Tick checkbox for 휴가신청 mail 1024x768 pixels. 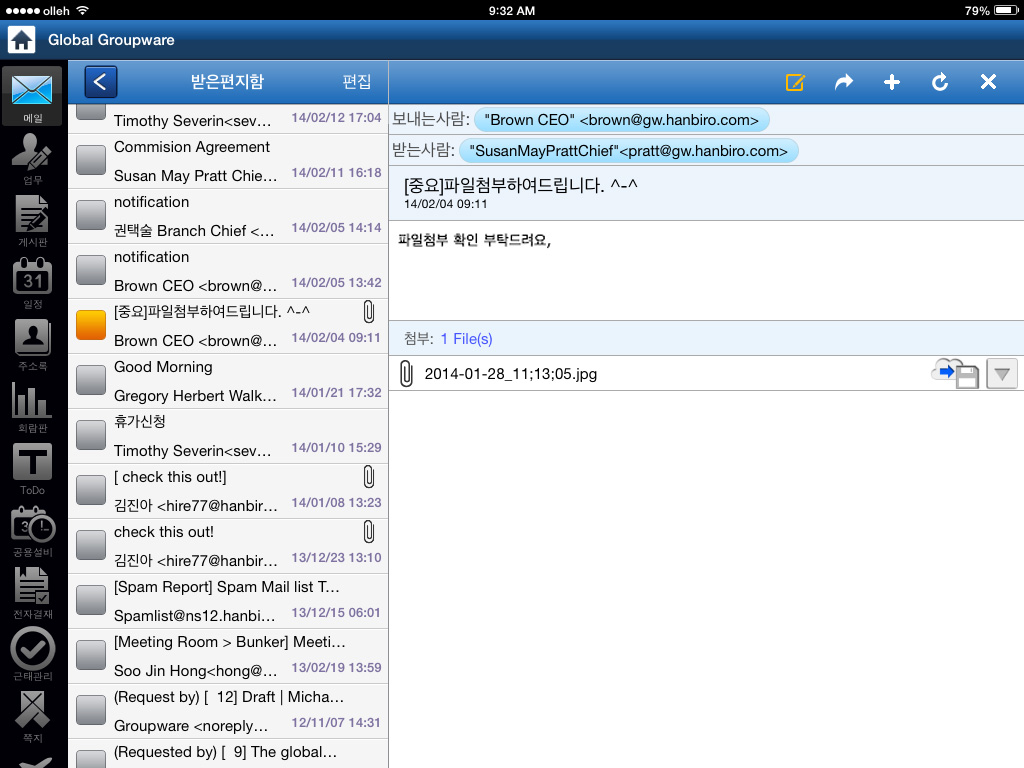(91, 435)
